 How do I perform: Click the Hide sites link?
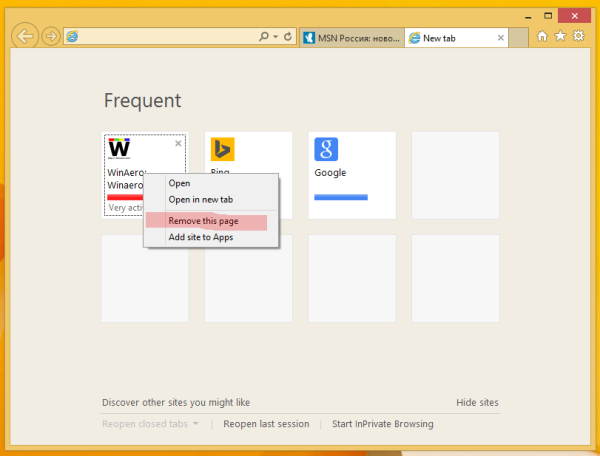click(477, 402)
